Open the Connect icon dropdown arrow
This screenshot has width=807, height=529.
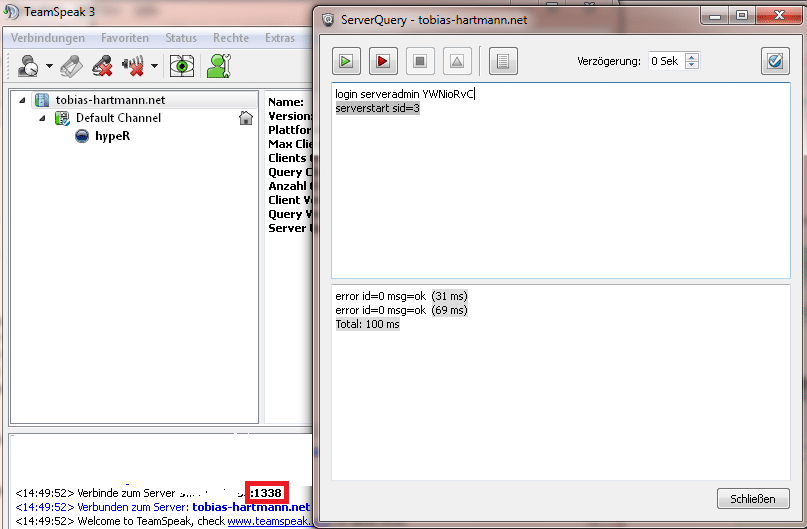[x=49, y=66]
